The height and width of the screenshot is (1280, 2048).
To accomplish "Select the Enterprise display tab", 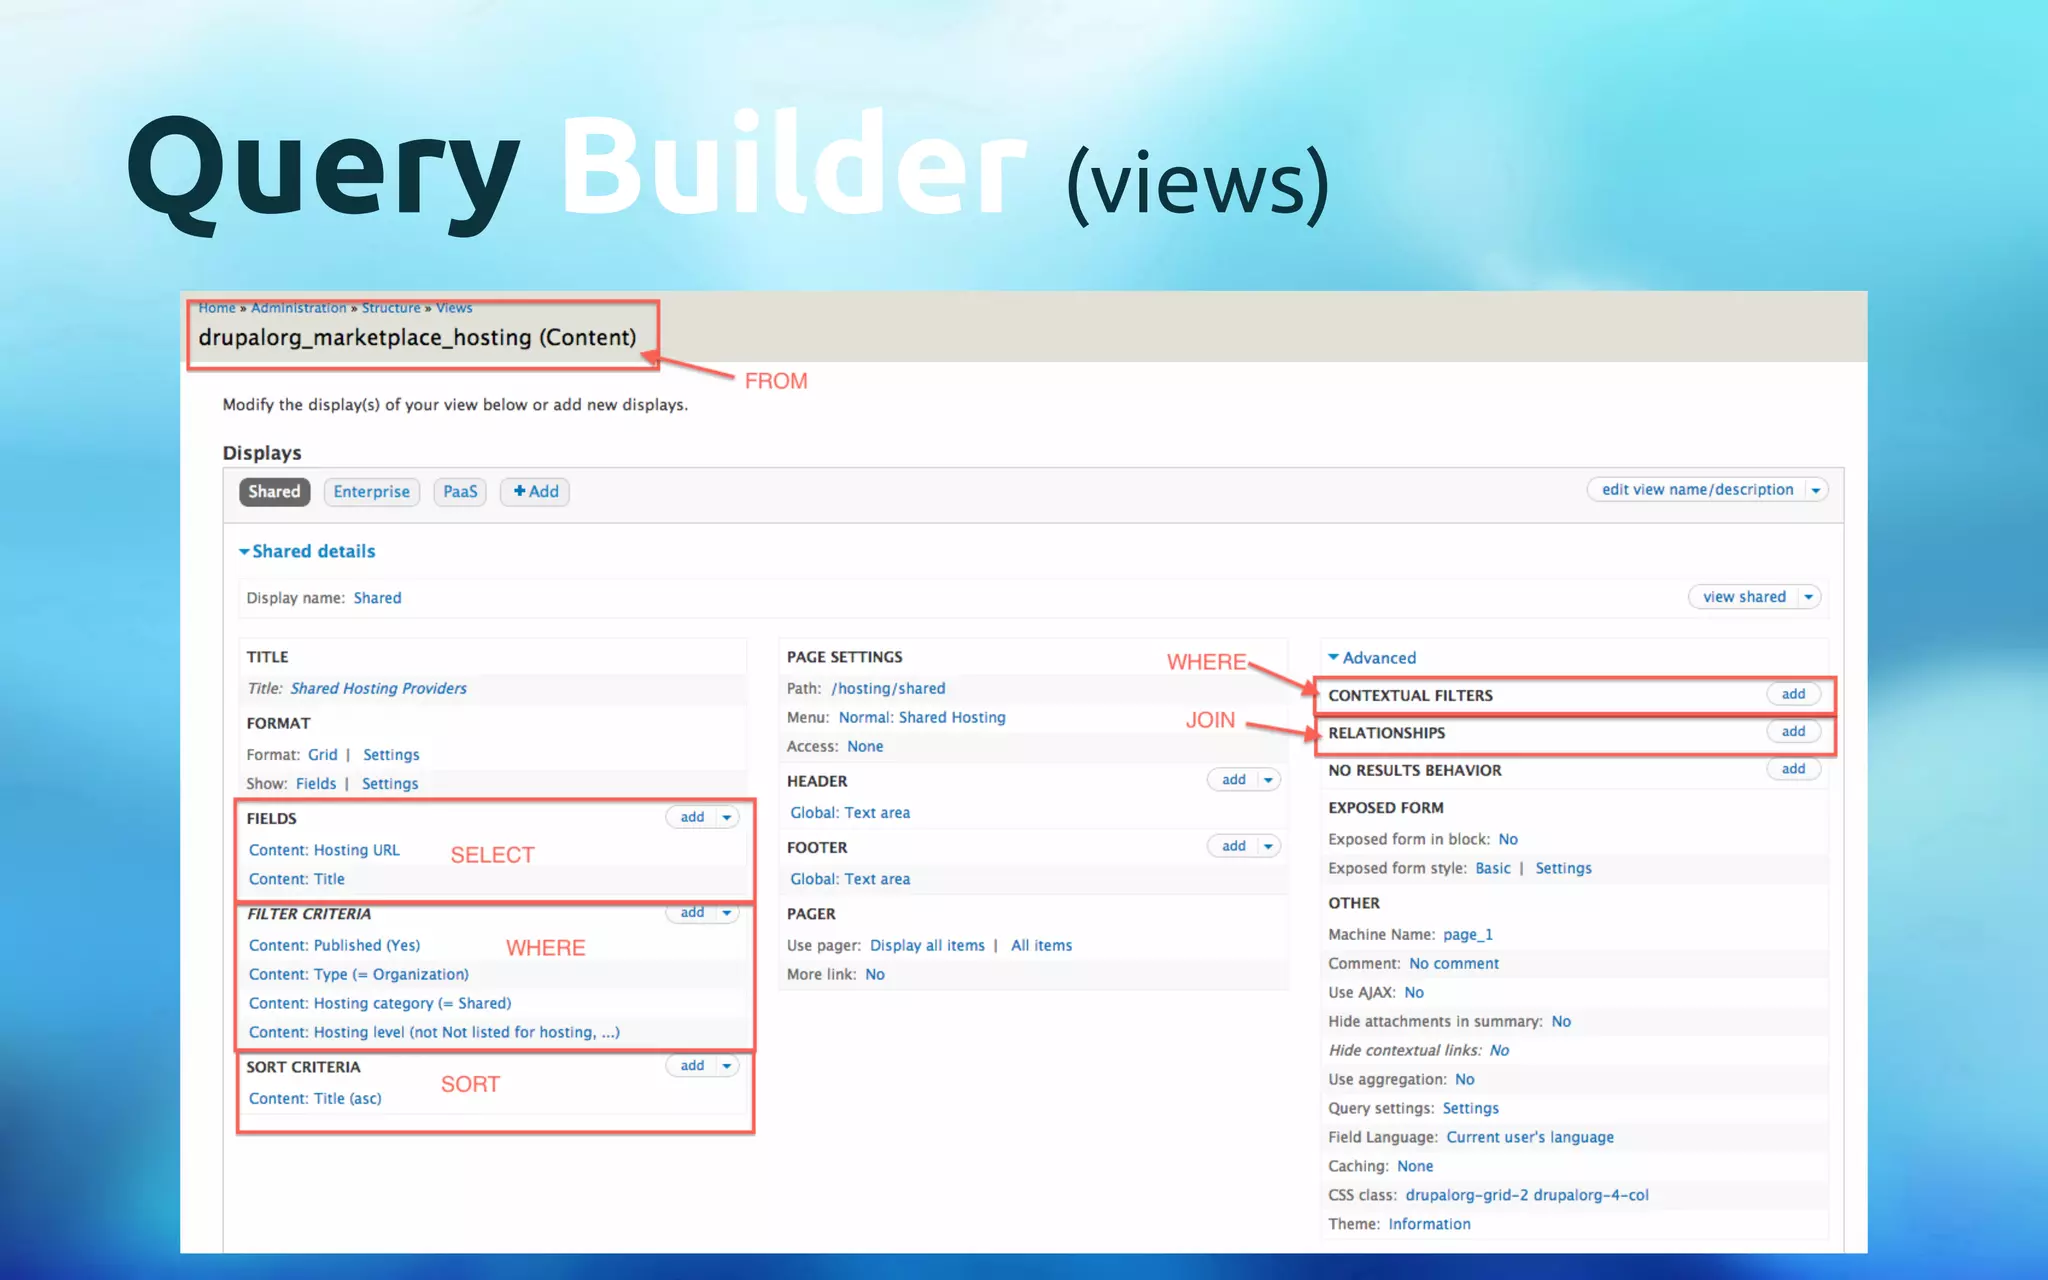I will coord(371,491).
